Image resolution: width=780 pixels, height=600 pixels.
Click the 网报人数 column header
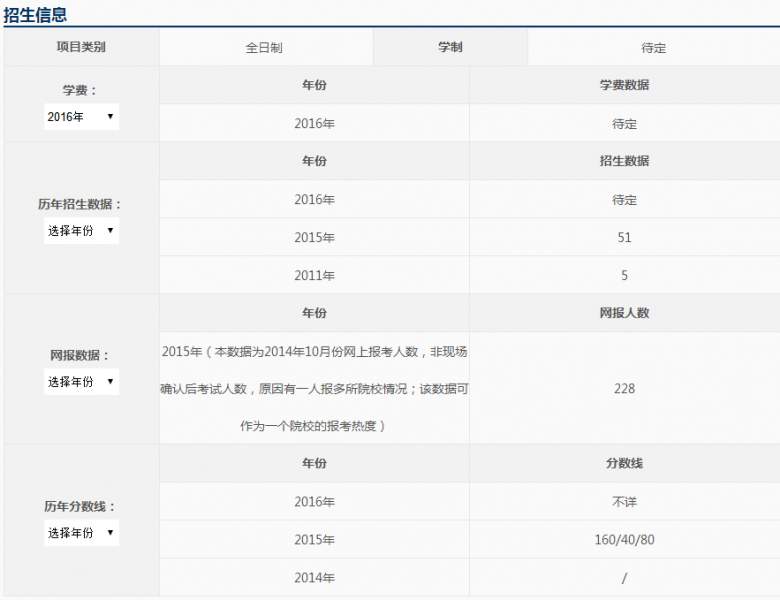[624, 312]
